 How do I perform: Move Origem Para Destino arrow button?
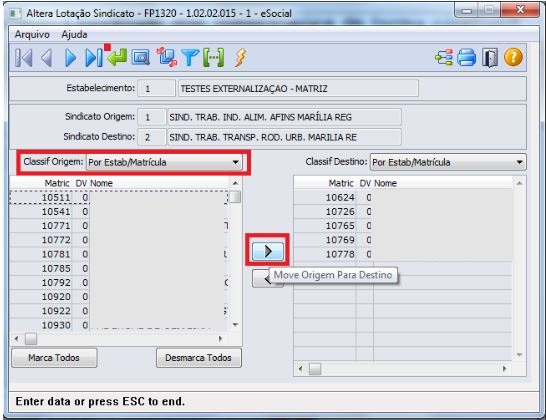(x=267, y=251)
